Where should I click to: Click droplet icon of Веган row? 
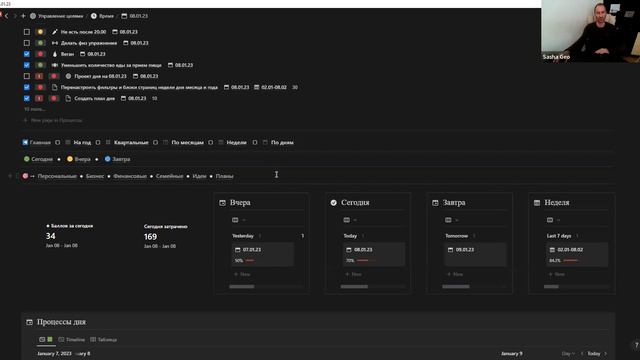(x=55, y=54)
